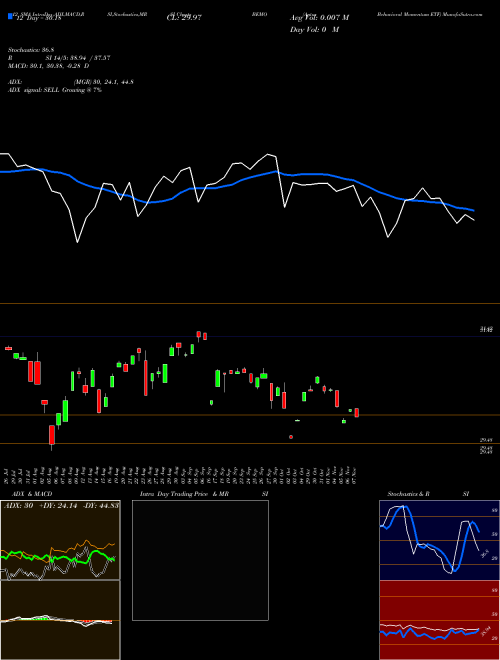Click the 'Stochastics: 36.8' reading
The height and width of the screenshot is (660, 500).
(x=29, y=50)
